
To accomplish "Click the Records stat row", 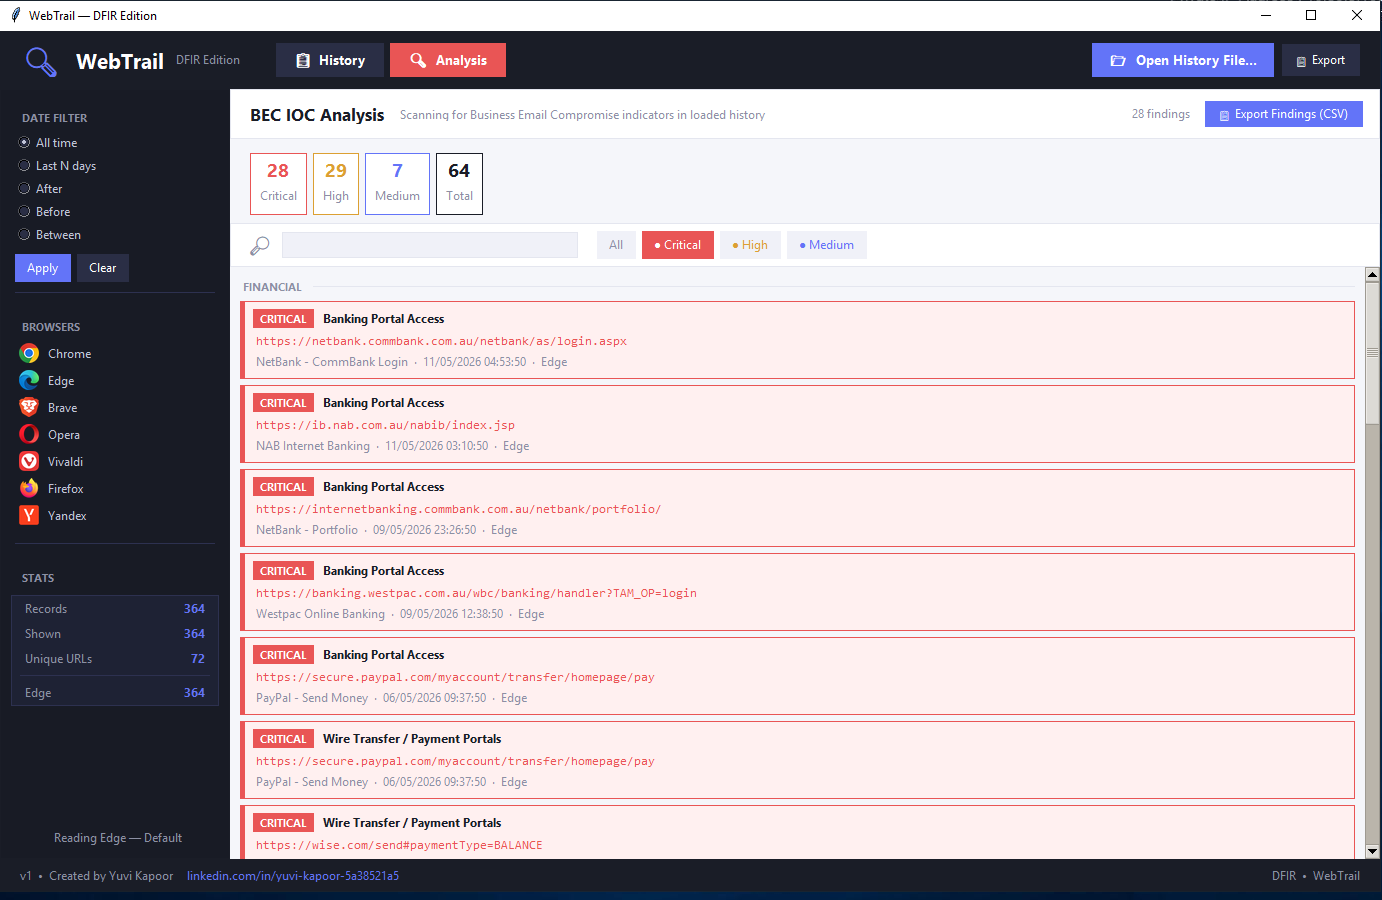I will [x=115, y=609].
